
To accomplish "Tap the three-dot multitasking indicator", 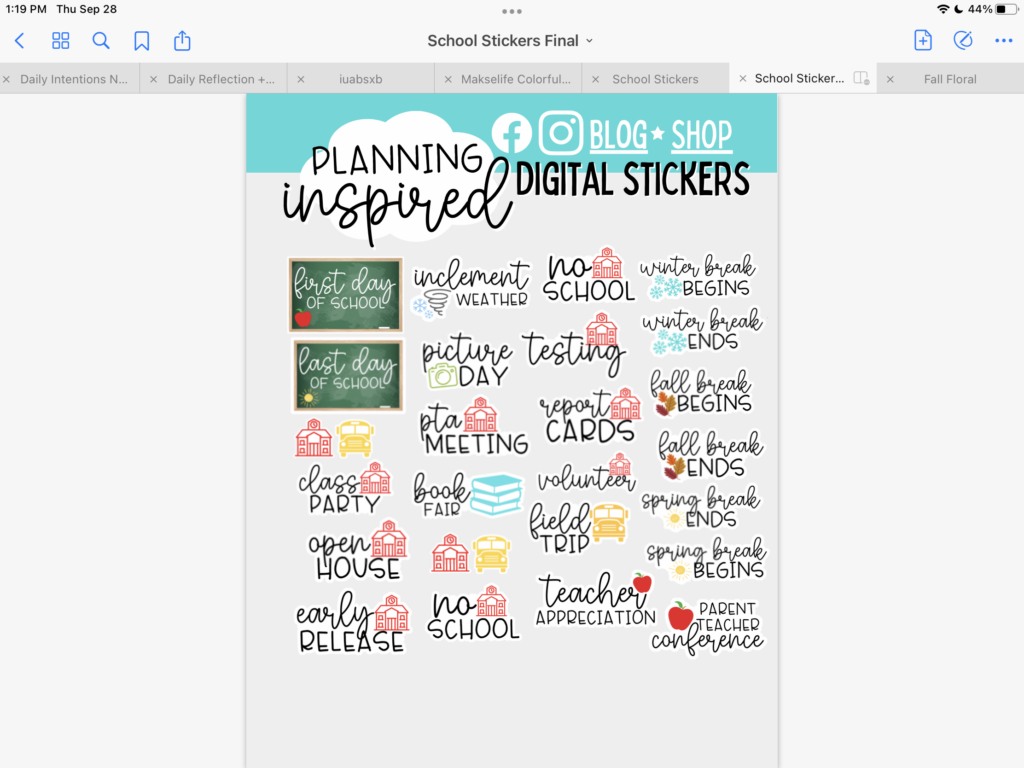I will (512, 11).
